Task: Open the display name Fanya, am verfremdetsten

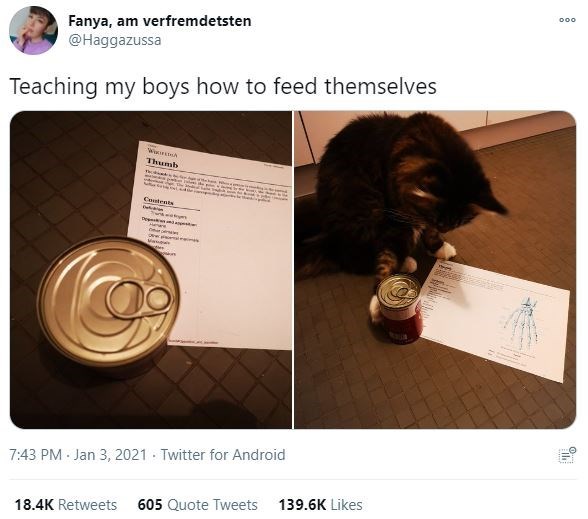Action: pyautogui.click(x=160, y=21)
